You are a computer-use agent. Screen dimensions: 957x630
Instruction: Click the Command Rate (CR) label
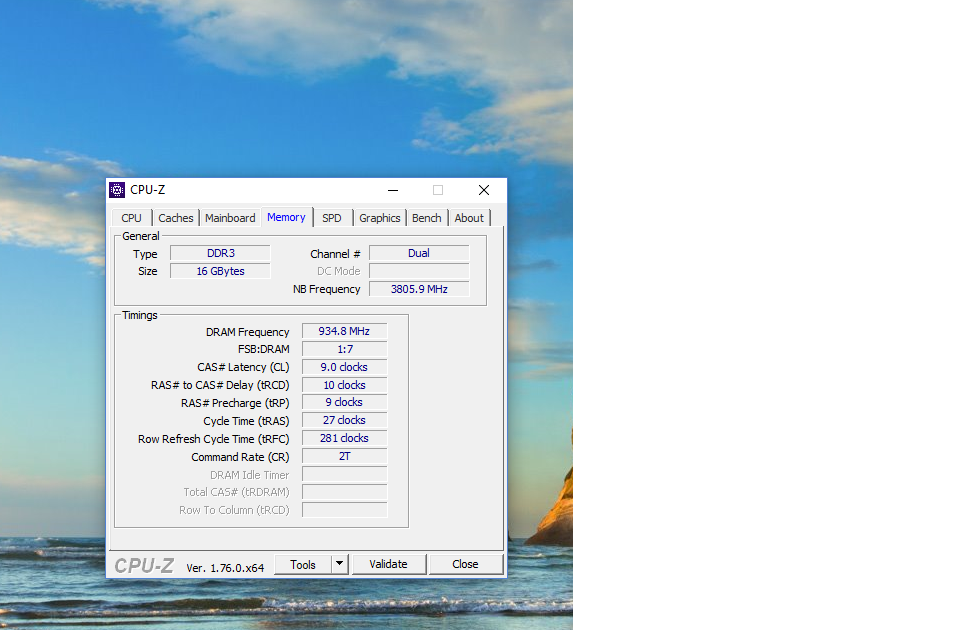[240, 457]
